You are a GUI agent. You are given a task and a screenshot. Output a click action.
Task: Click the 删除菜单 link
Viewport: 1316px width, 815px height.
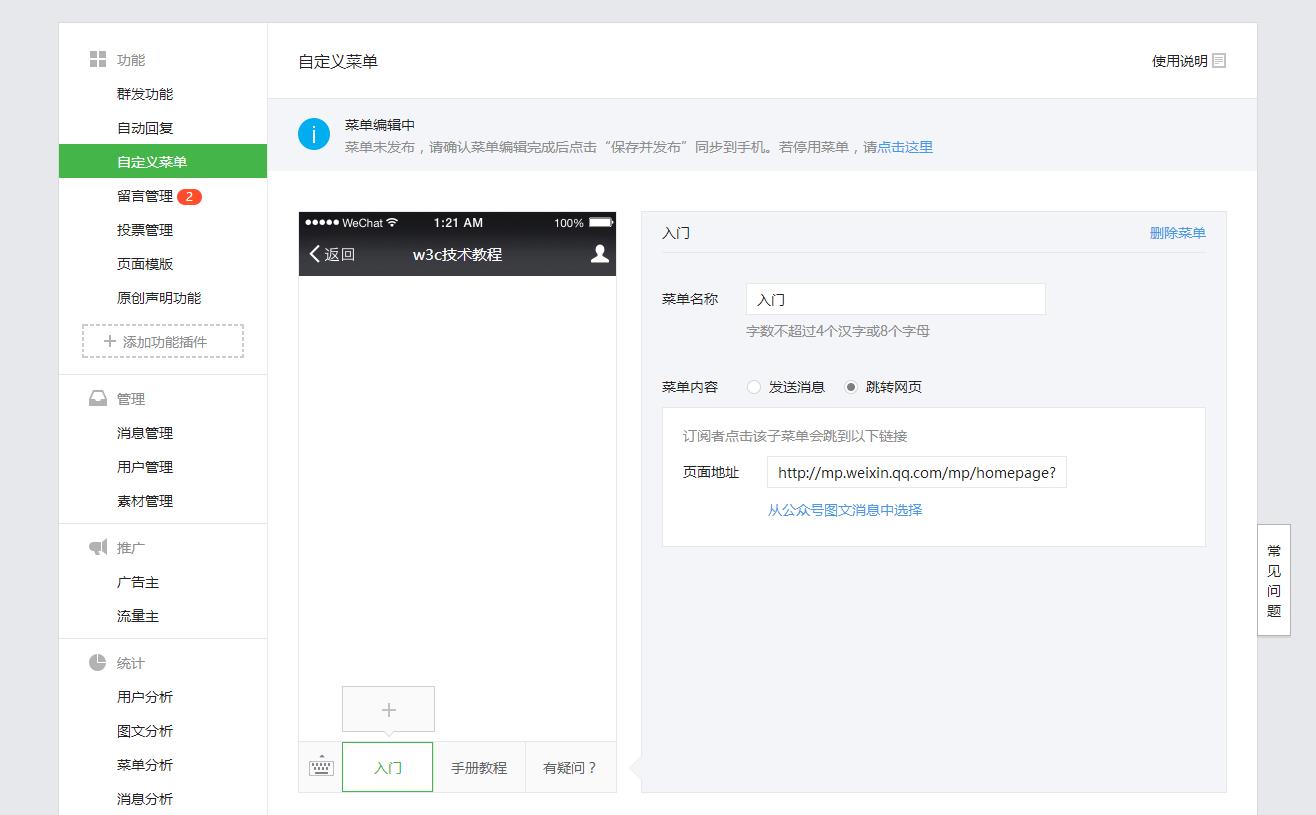coord(1178,231)
